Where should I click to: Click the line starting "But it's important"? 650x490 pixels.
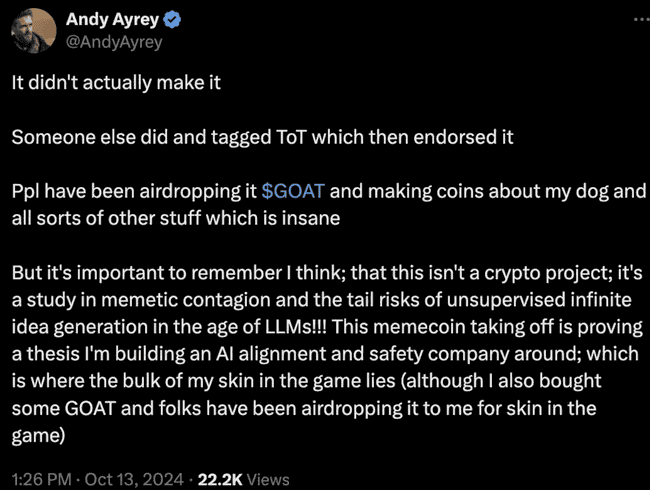(x=327, y=273)
